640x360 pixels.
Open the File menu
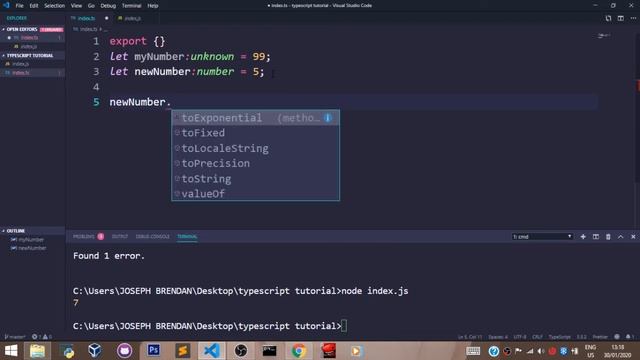19,6
